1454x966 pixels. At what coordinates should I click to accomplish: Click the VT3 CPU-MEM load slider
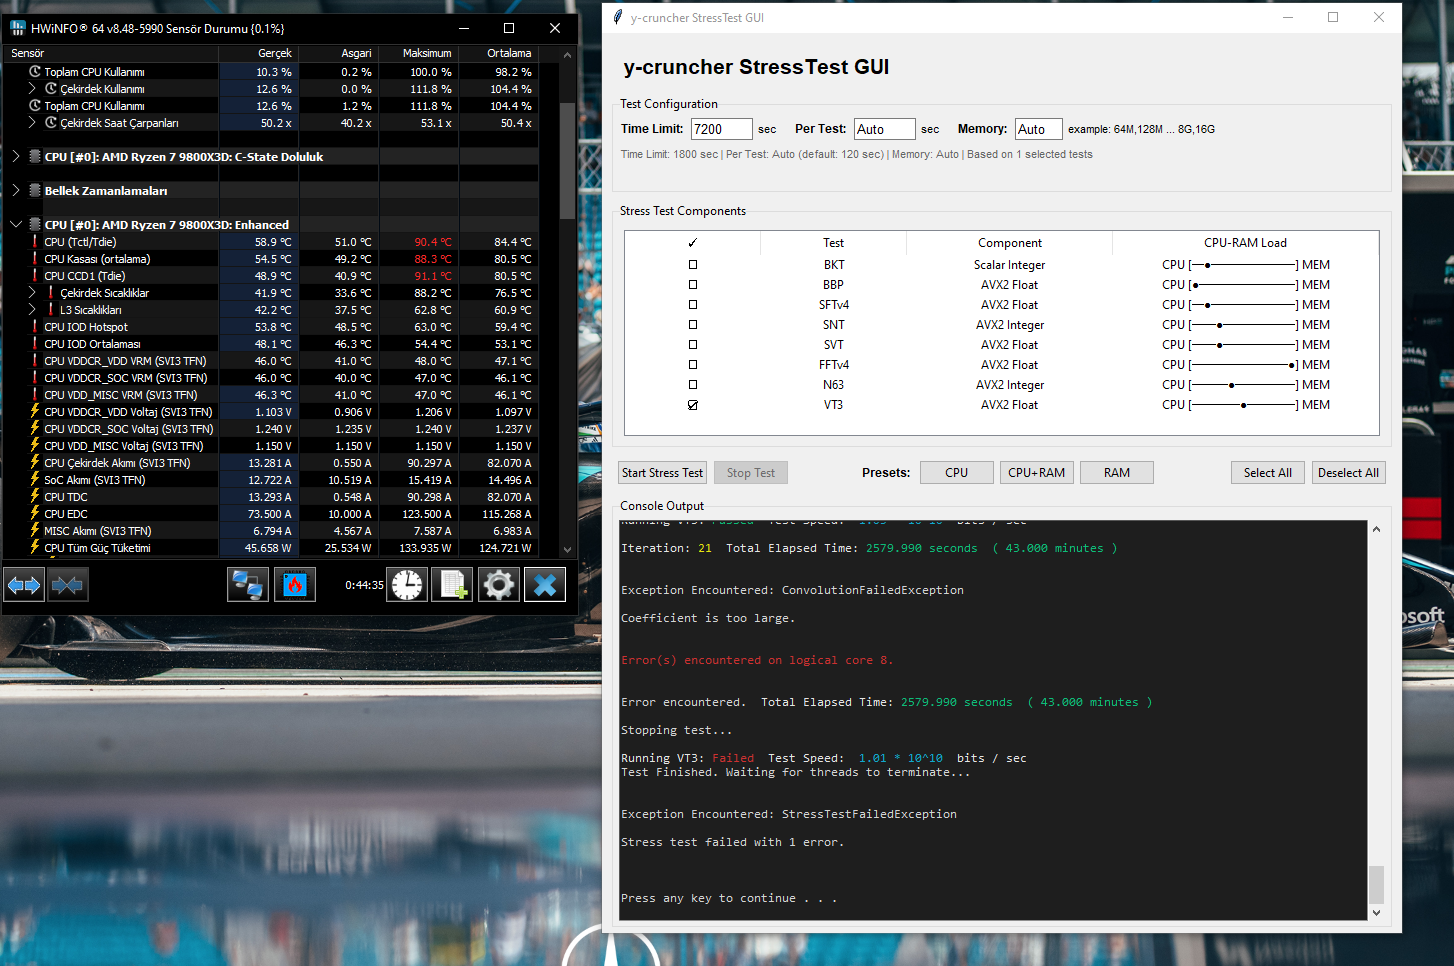click(1244, 405)
